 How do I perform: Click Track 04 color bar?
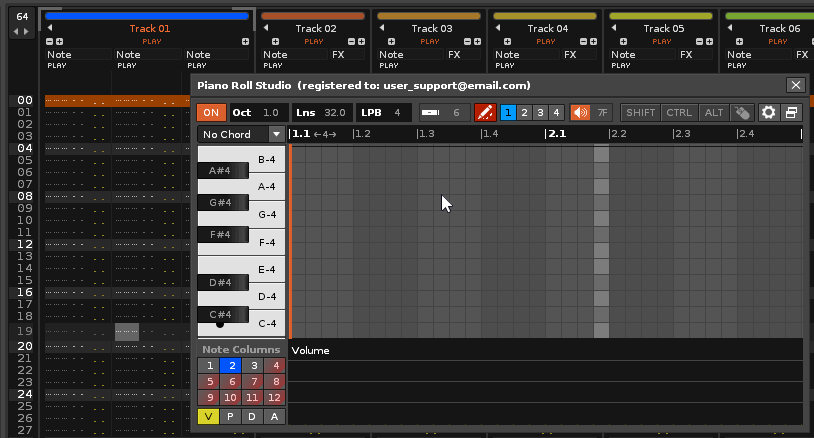click(545, 16)
